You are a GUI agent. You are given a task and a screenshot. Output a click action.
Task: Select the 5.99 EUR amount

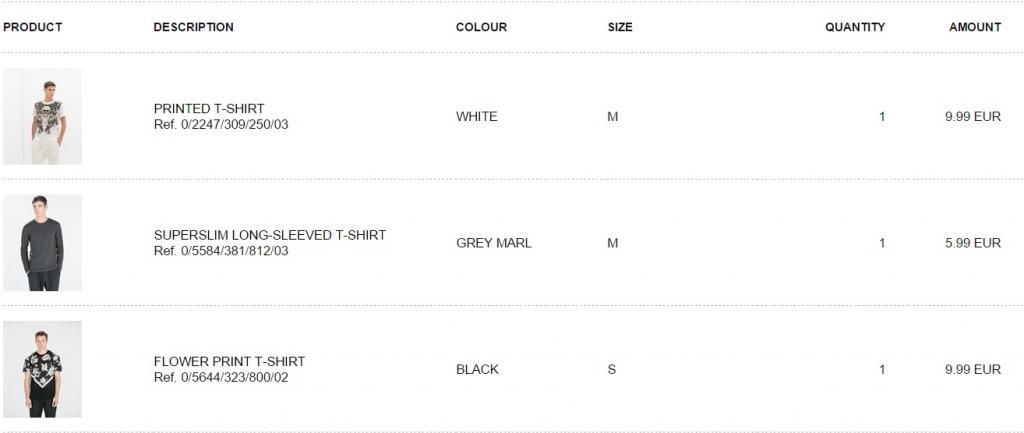point(972,243)
